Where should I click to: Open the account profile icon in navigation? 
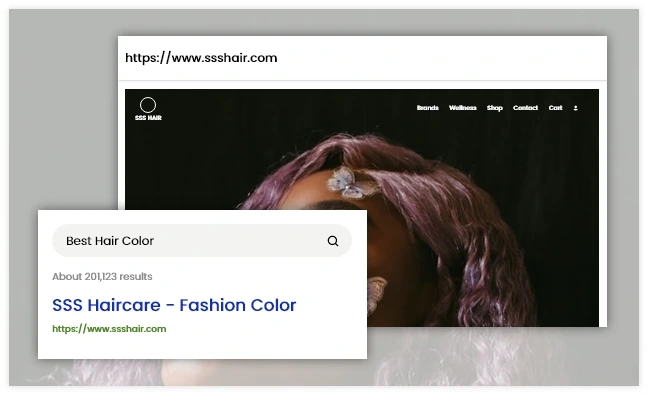click(x=575, y=108)
